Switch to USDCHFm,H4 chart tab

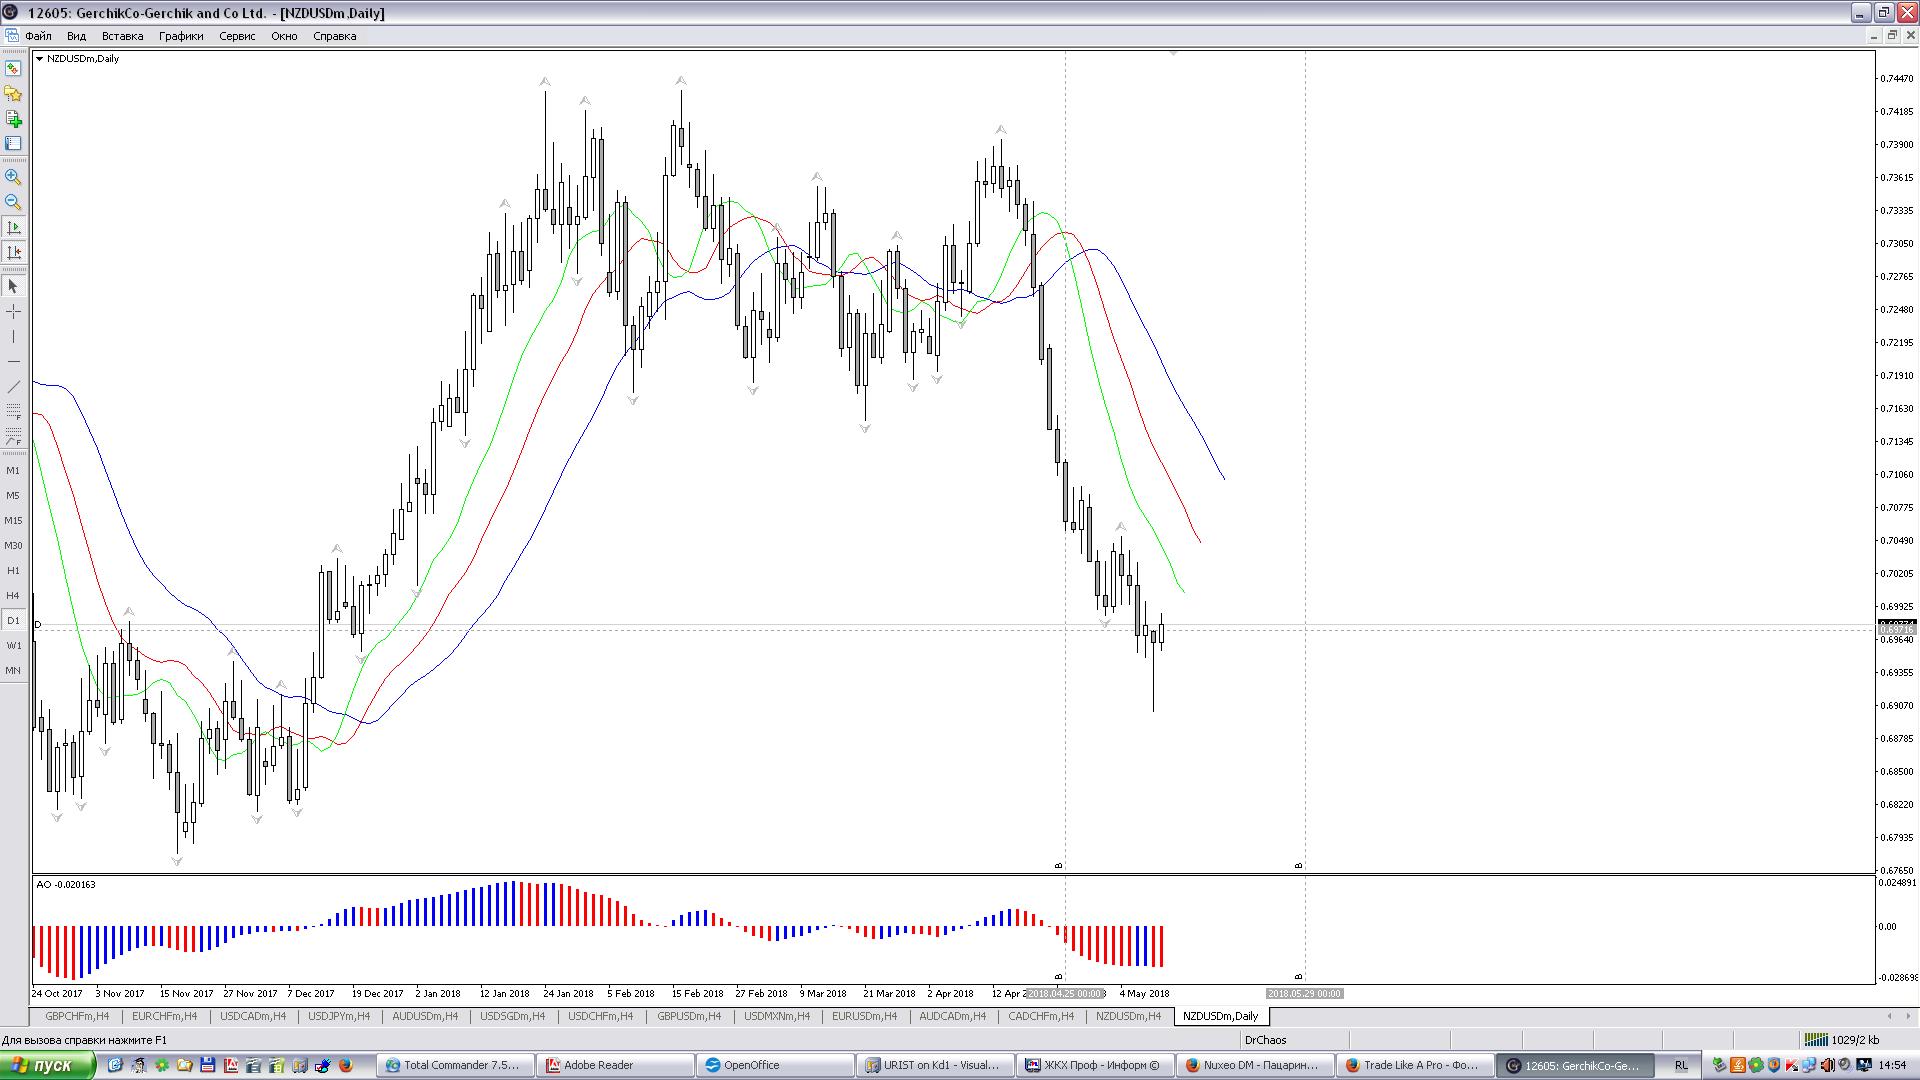pos(600,1016)
